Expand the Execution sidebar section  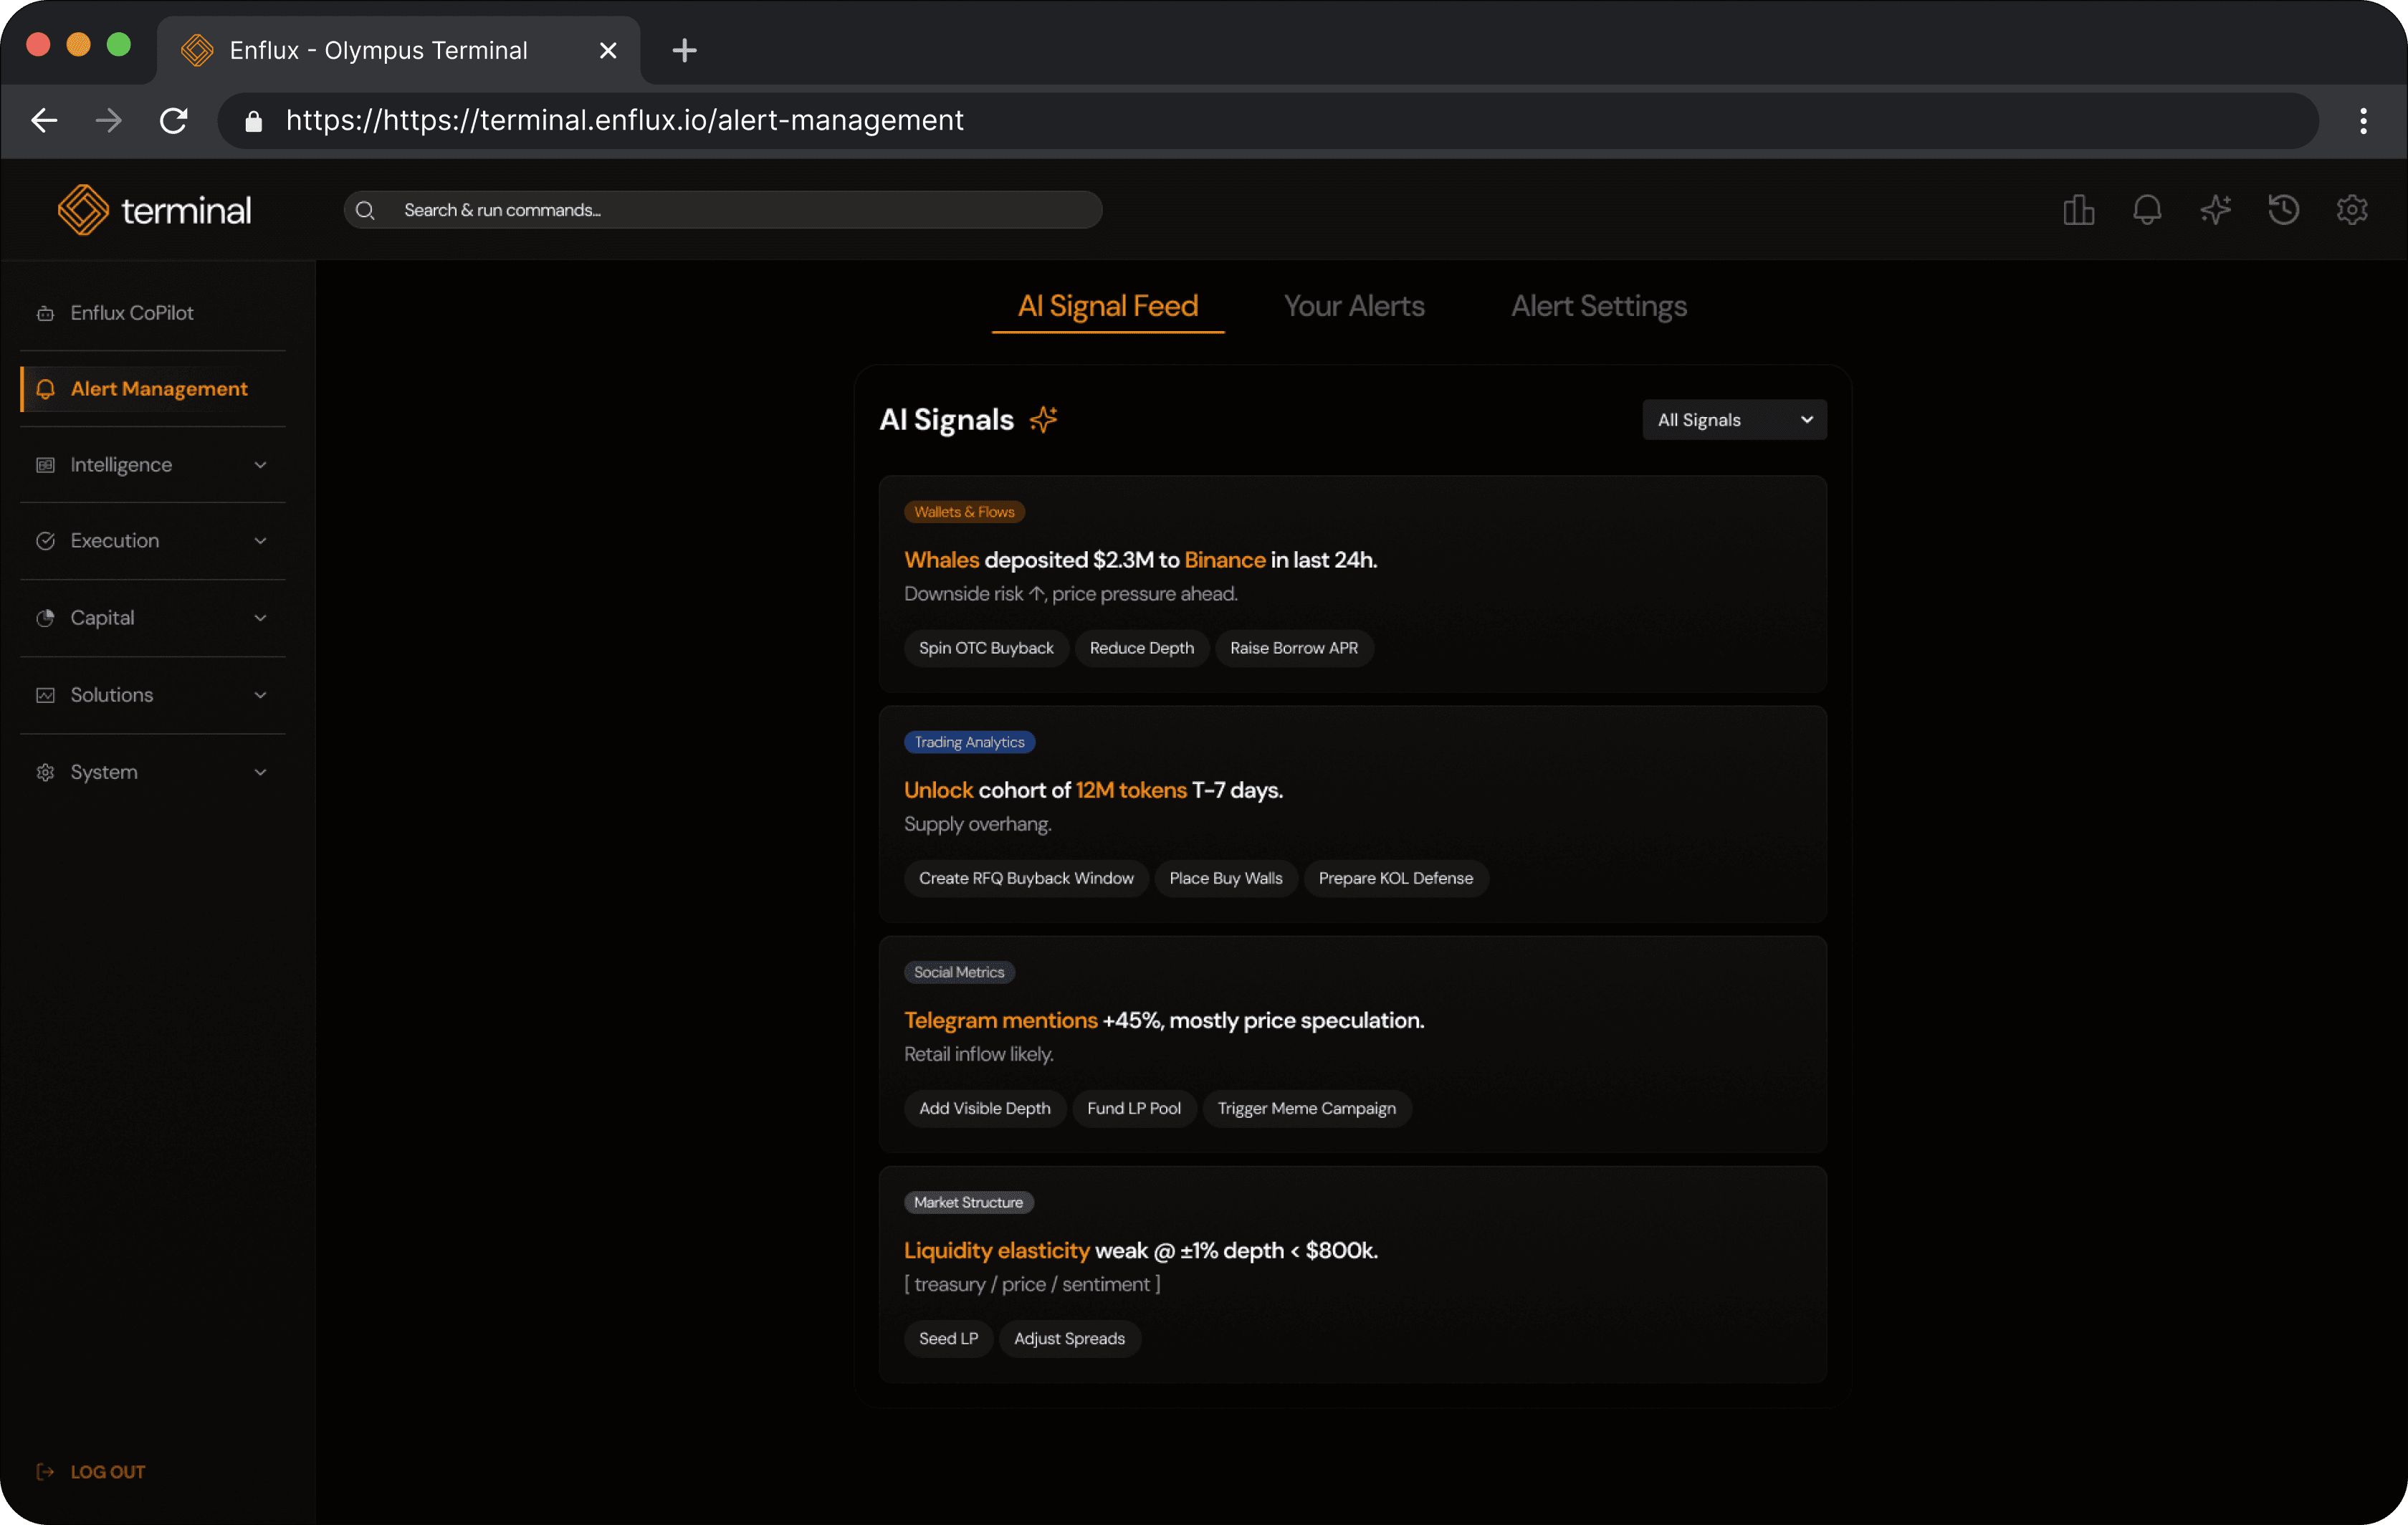click(153, 541)
